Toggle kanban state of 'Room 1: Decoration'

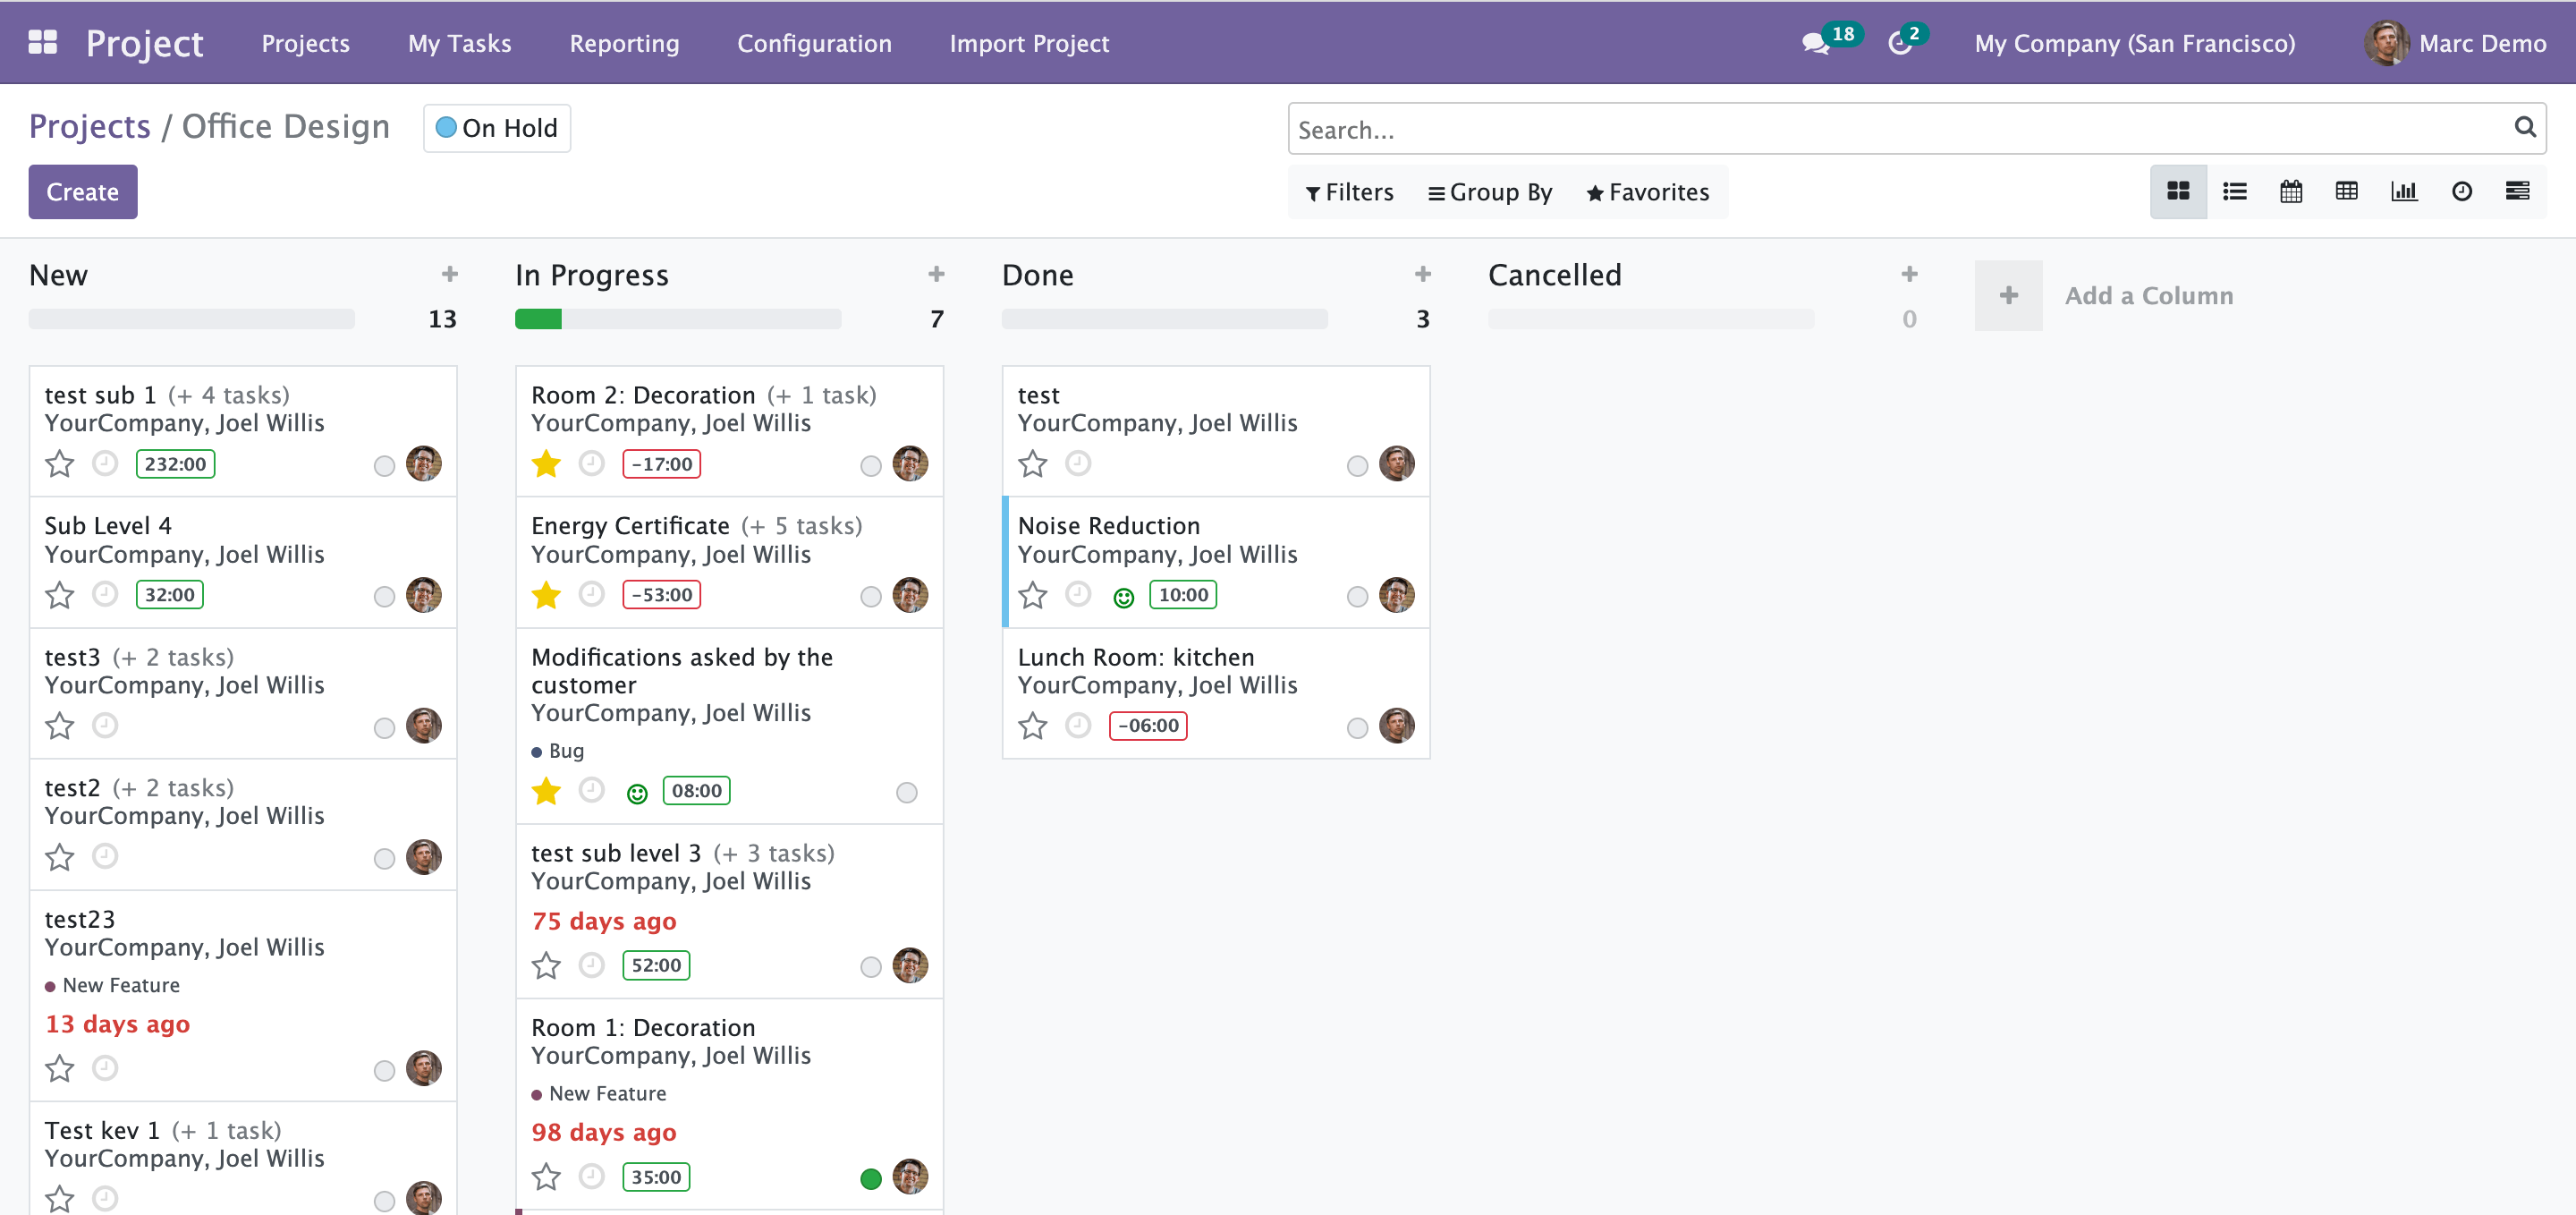(870, 1178)
